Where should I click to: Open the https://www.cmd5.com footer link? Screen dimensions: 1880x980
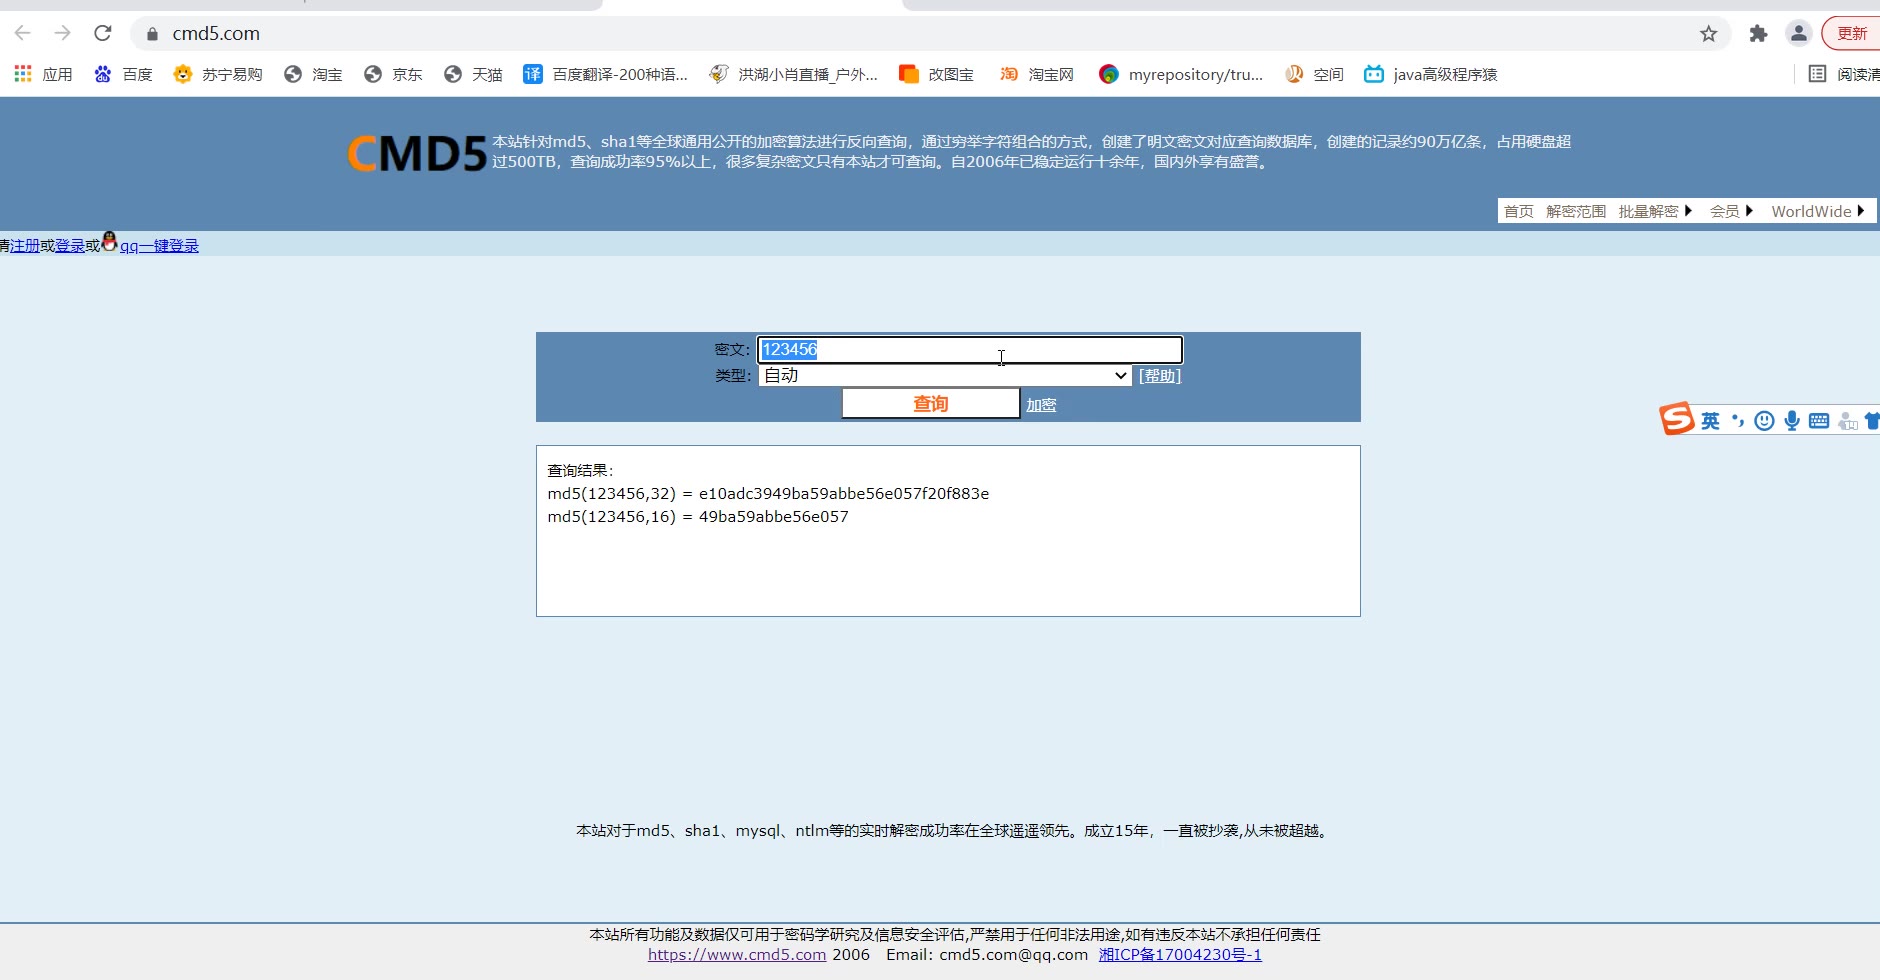pyautogui.click(x=737, y=954)
